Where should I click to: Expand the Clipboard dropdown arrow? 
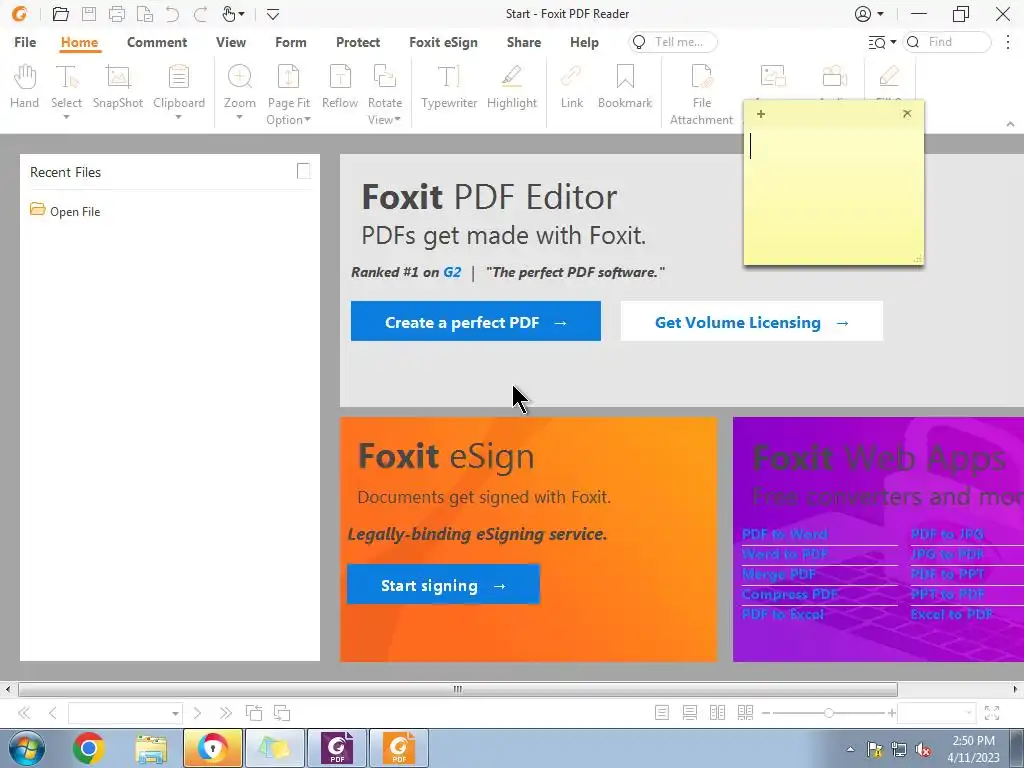[x=178, y=118]
